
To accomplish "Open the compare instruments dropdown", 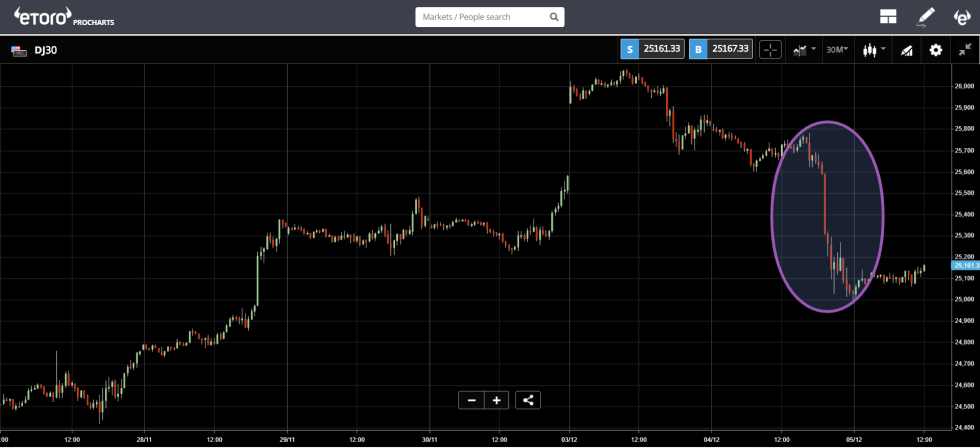I will tap(804, 49).
